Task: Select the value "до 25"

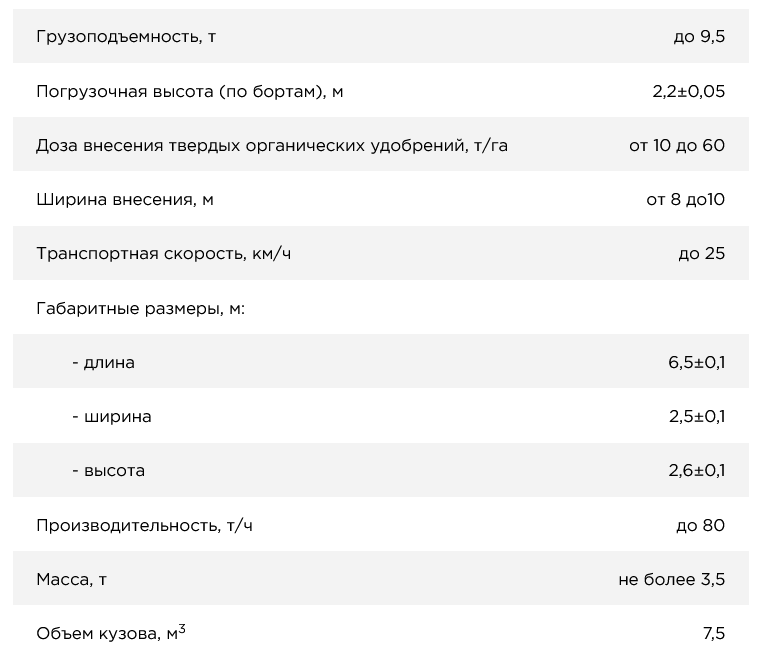Action: tap(701, 254)
